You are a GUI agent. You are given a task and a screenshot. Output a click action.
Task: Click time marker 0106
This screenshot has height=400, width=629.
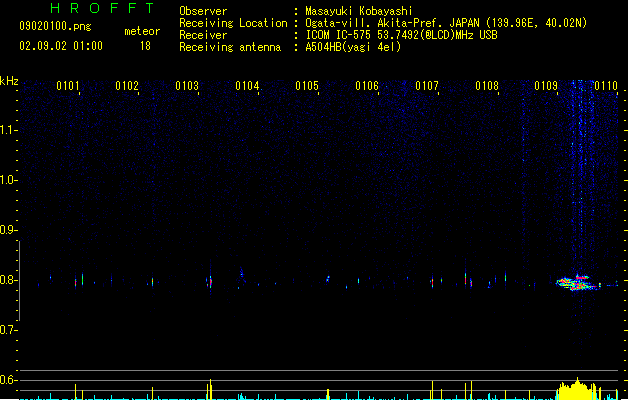pyautogui.click(x=367, y=86)
